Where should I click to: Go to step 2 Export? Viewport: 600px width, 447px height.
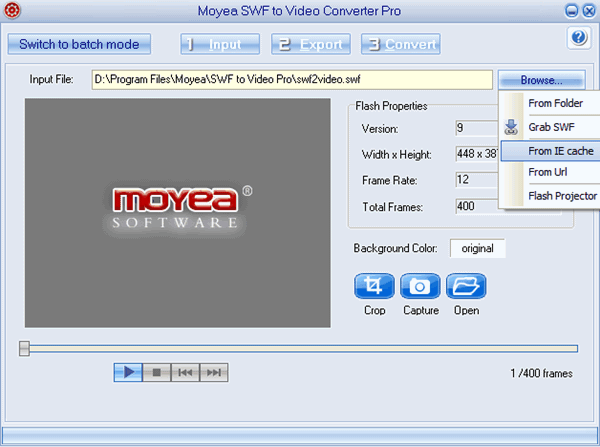311,44
